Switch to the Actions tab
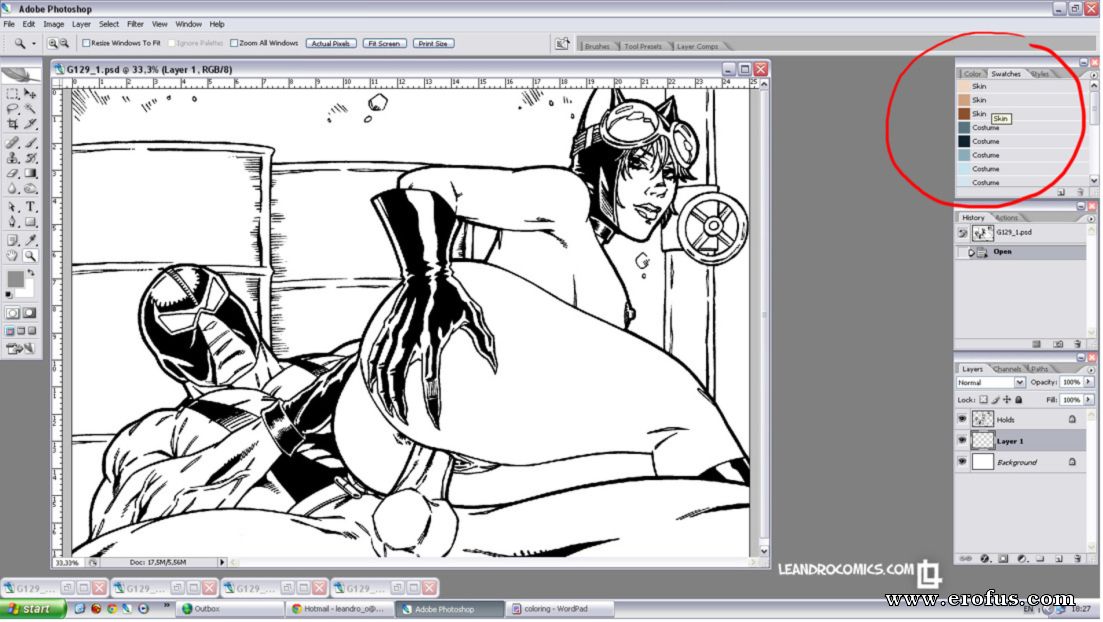 [x=1007, y=218]
